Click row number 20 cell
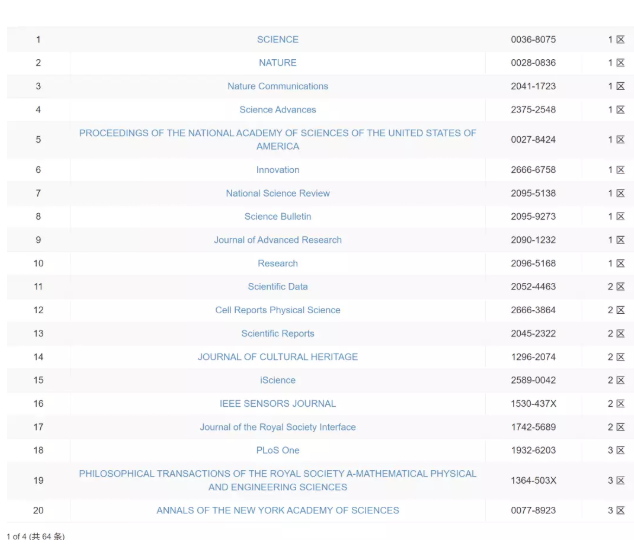634x546 pixels. 38,510
